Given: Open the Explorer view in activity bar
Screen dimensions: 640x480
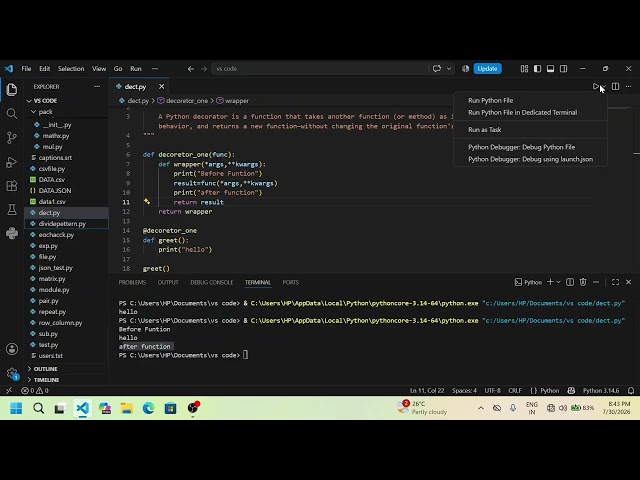Looking at the screenshot, I should point(12,89).
